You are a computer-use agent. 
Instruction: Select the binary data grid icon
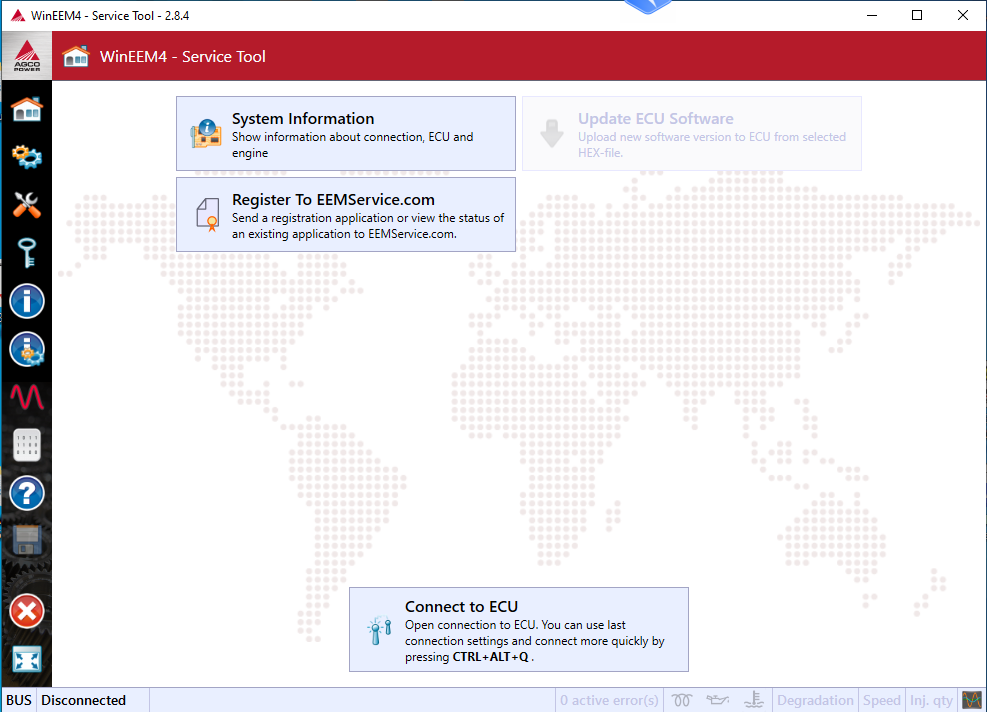point(26,445)
